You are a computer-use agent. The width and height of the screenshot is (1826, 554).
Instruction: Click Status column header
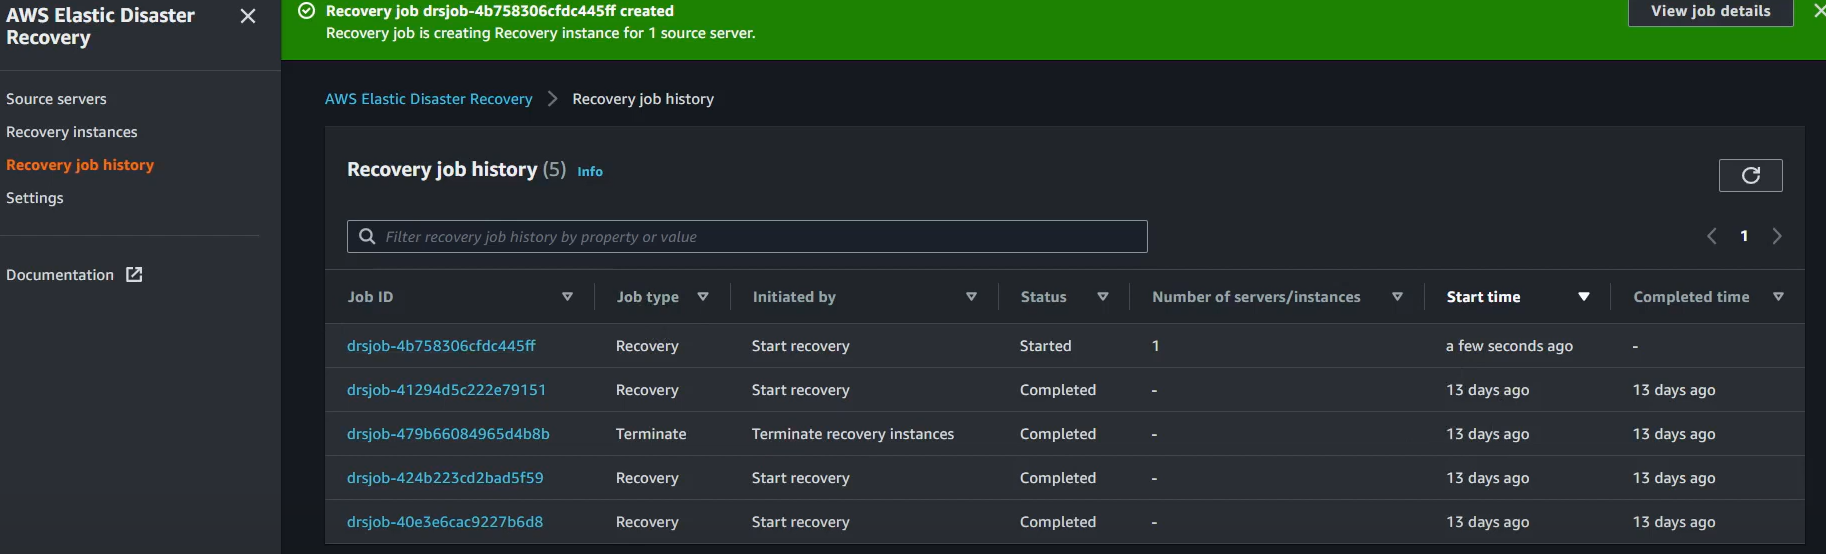click(x=1043, y=296)
